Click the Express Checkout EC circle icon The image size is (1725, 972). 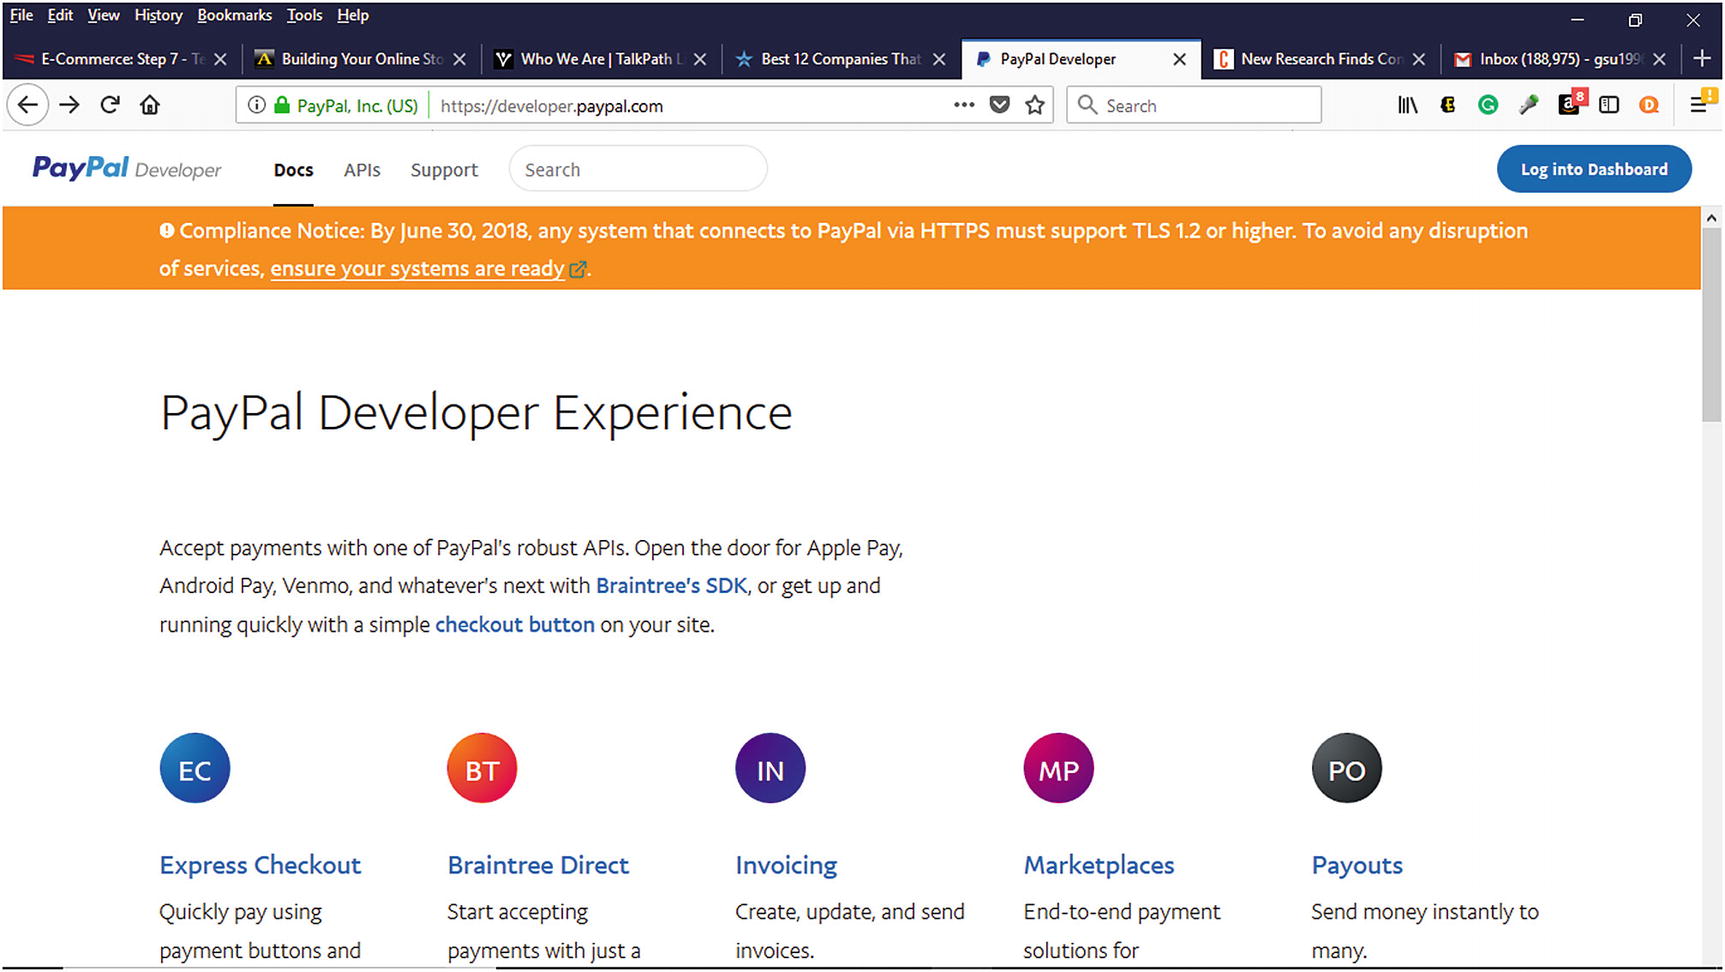click(x=195, y=768)
